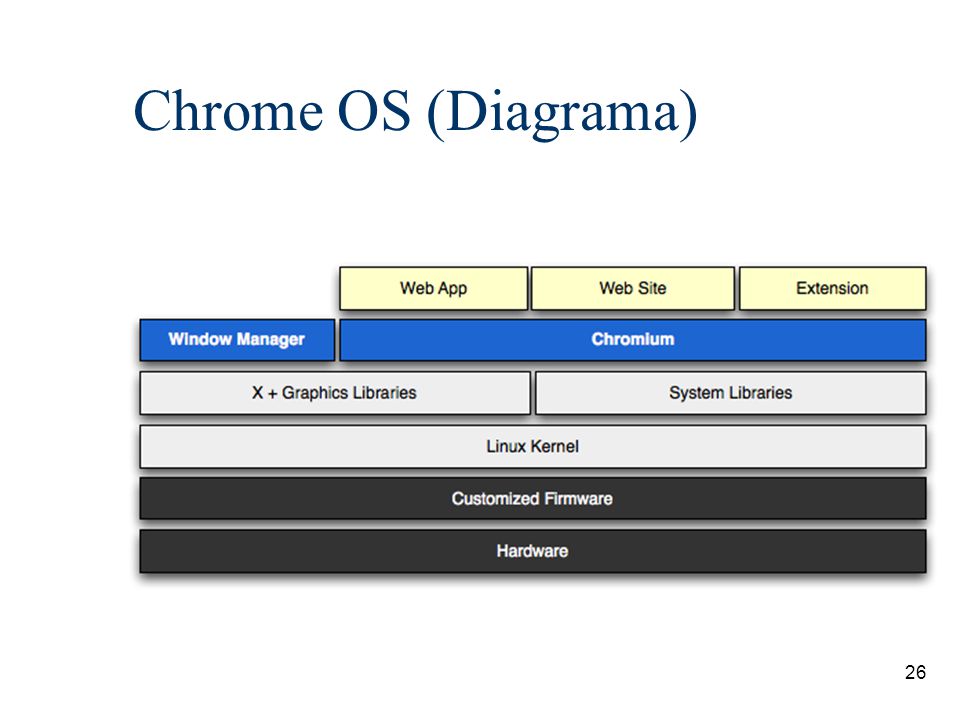Click the blue "Window Manager" block

[237, 340]
